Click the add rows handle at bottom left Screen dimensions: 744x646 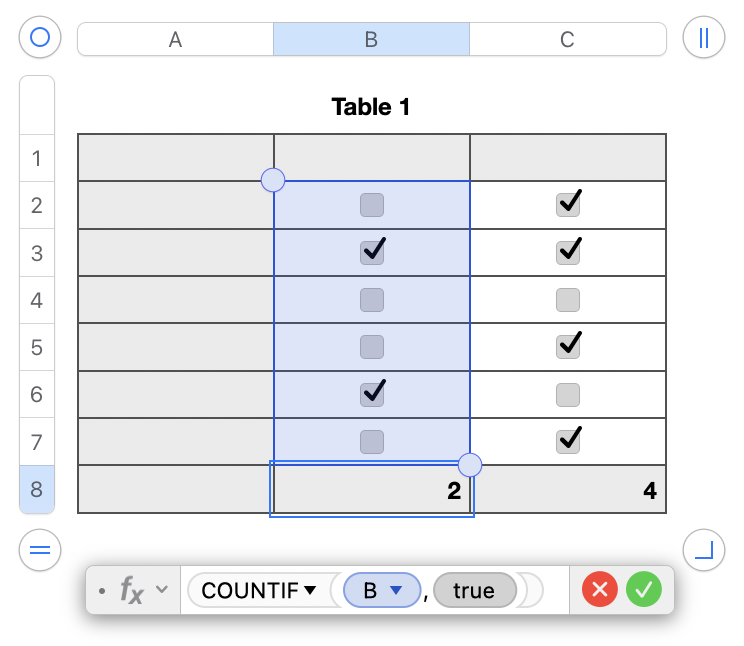point(40,549)
